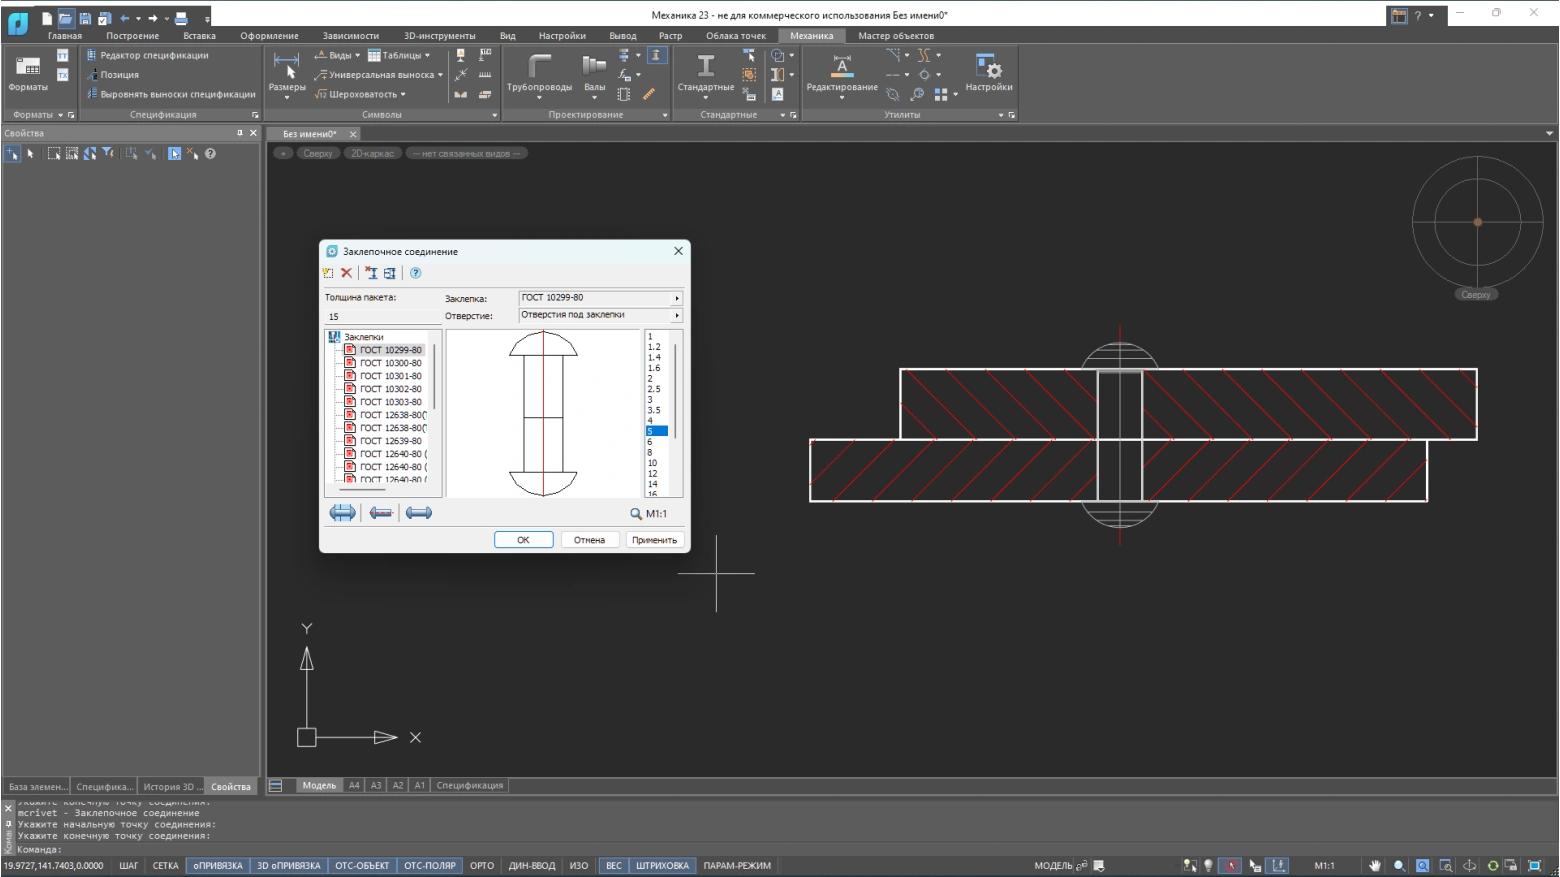Expand the Отверстие type dropdown
The width and height of the screenshot is (1560, 877).
point(677,316)
